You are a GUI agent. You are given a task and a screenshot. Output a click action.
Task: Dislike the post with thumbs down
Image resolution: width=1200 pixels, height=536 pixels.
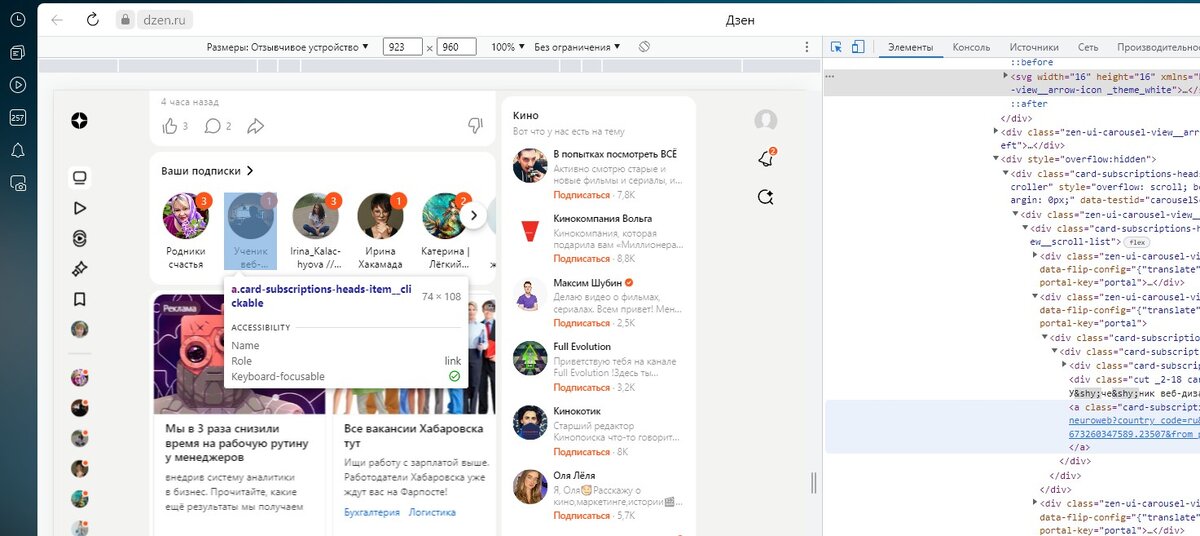pyautogui.click(x=475, y=125)
